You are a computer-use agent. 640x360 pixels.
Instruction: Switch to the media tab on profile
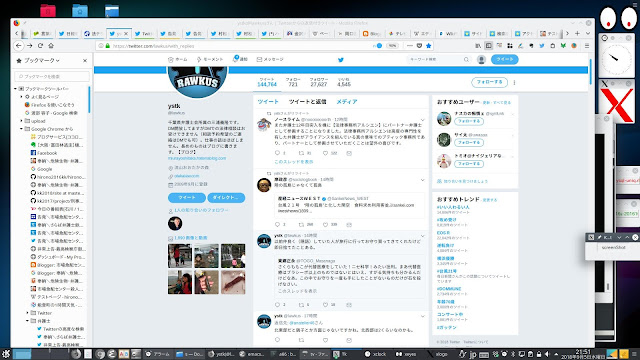[347, 102]
